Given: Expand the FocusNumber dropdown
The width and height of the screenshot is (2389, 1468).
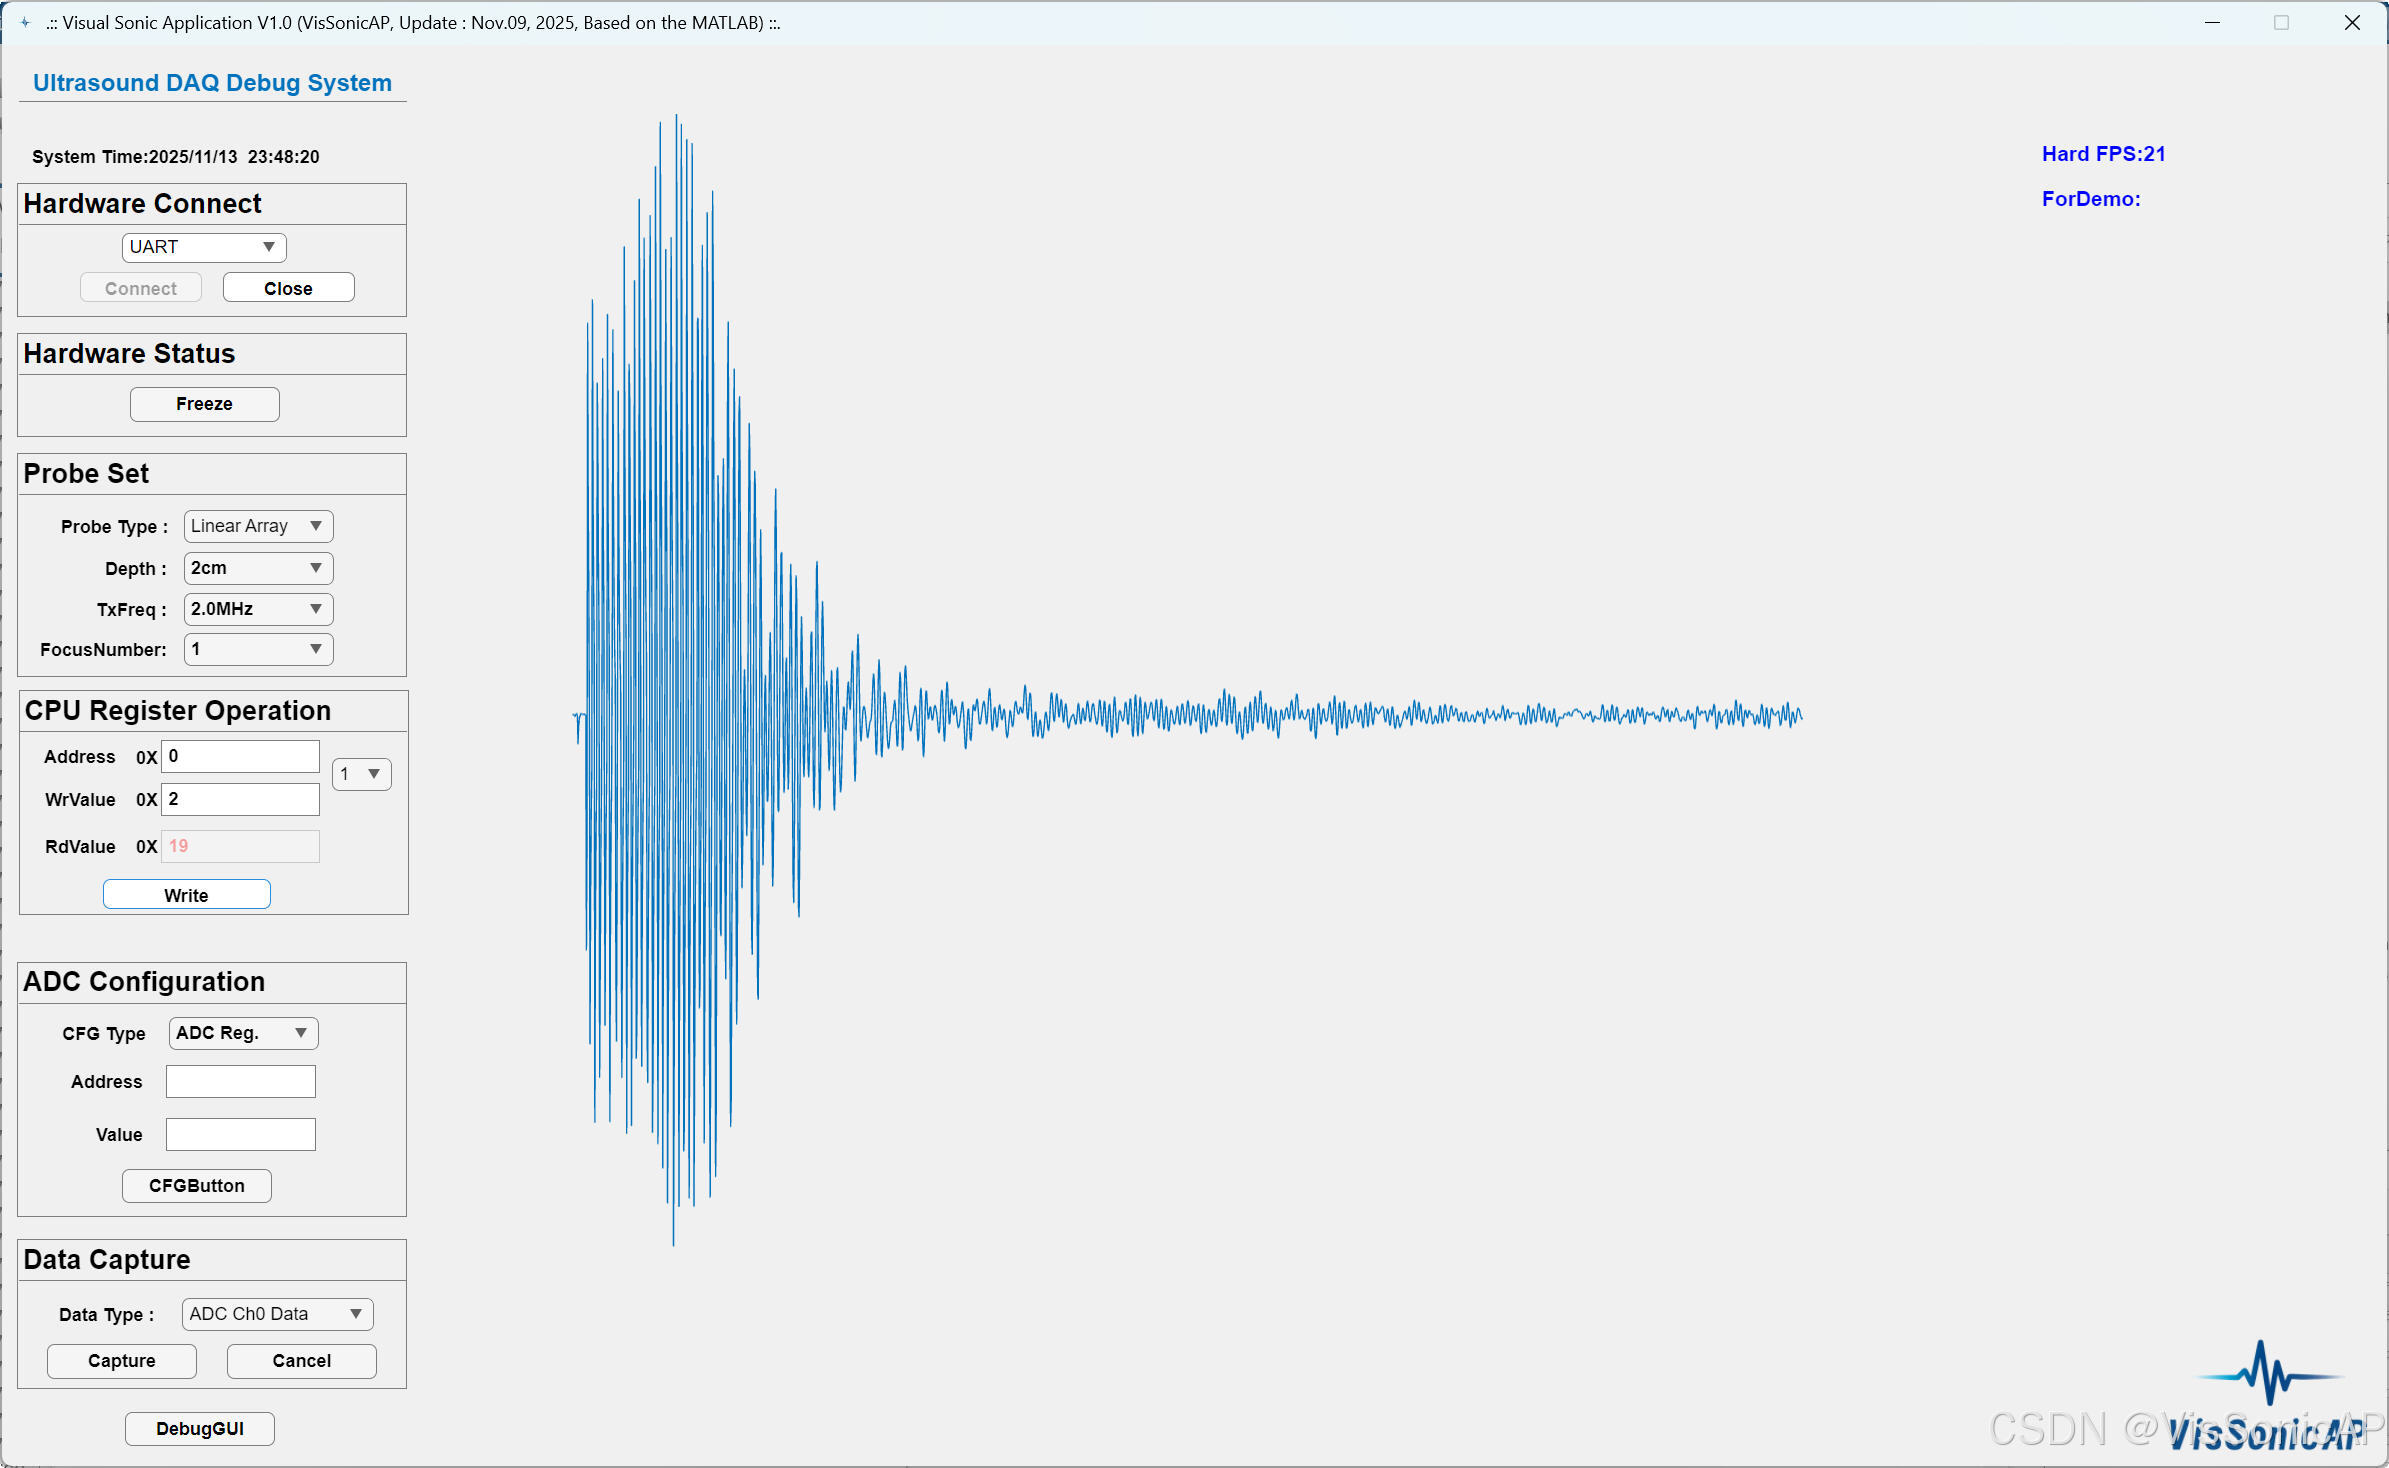Looking at the screenshot, I should coord(258,649).
